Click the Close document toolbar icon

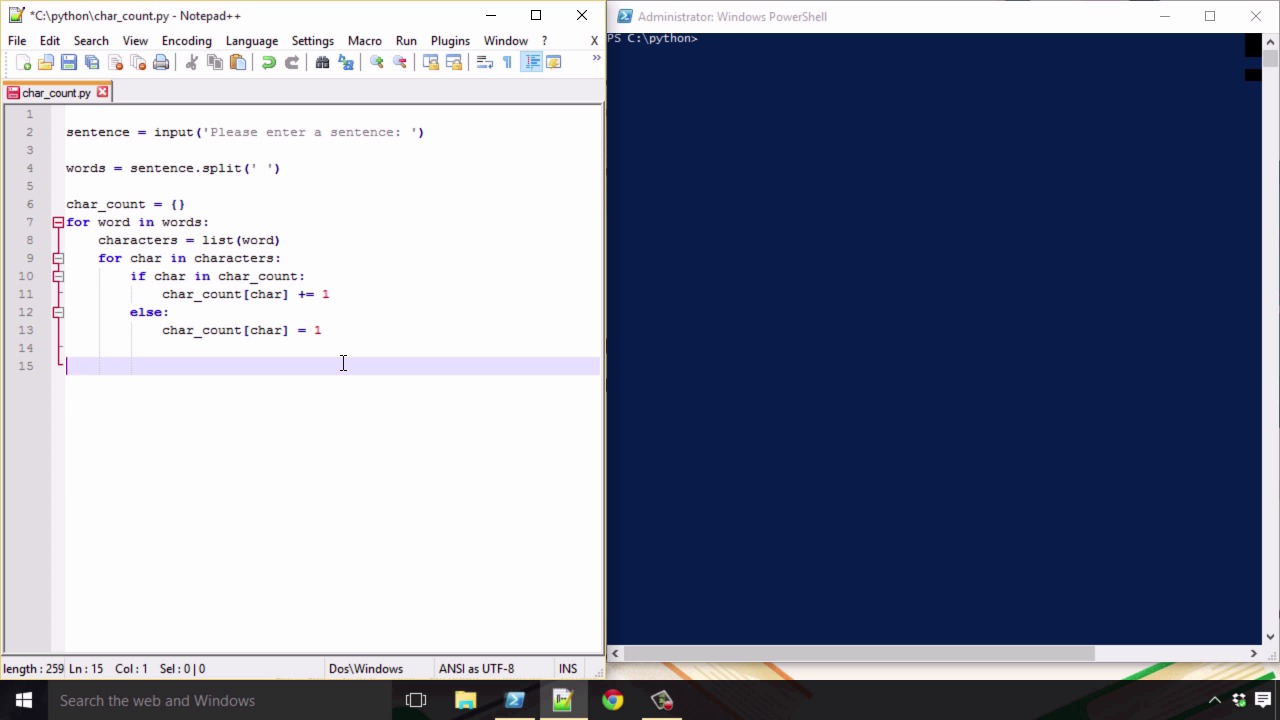pos(115,62)
